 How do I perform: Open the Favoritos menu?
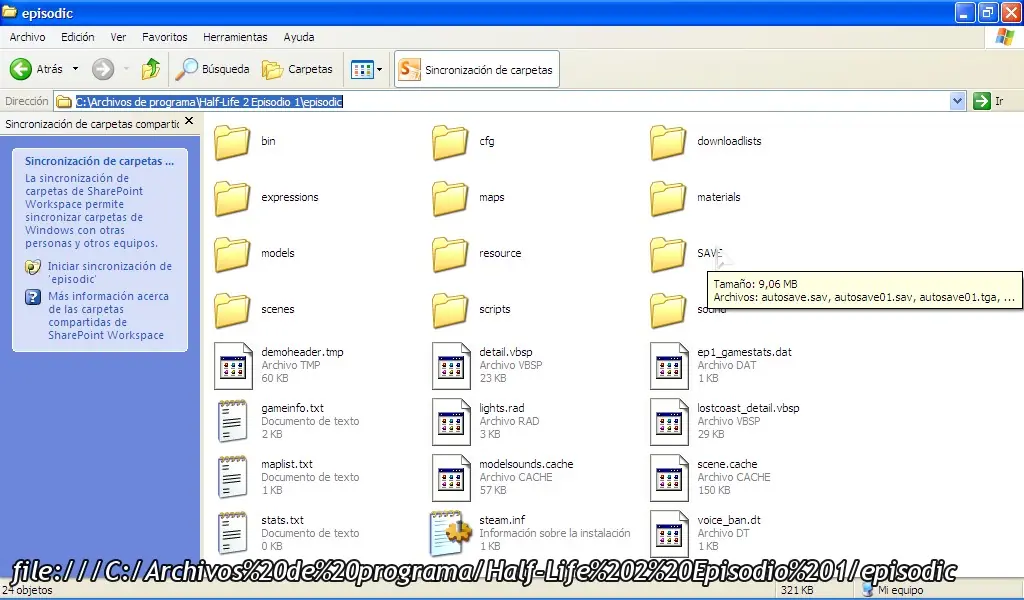coord(164,37)
